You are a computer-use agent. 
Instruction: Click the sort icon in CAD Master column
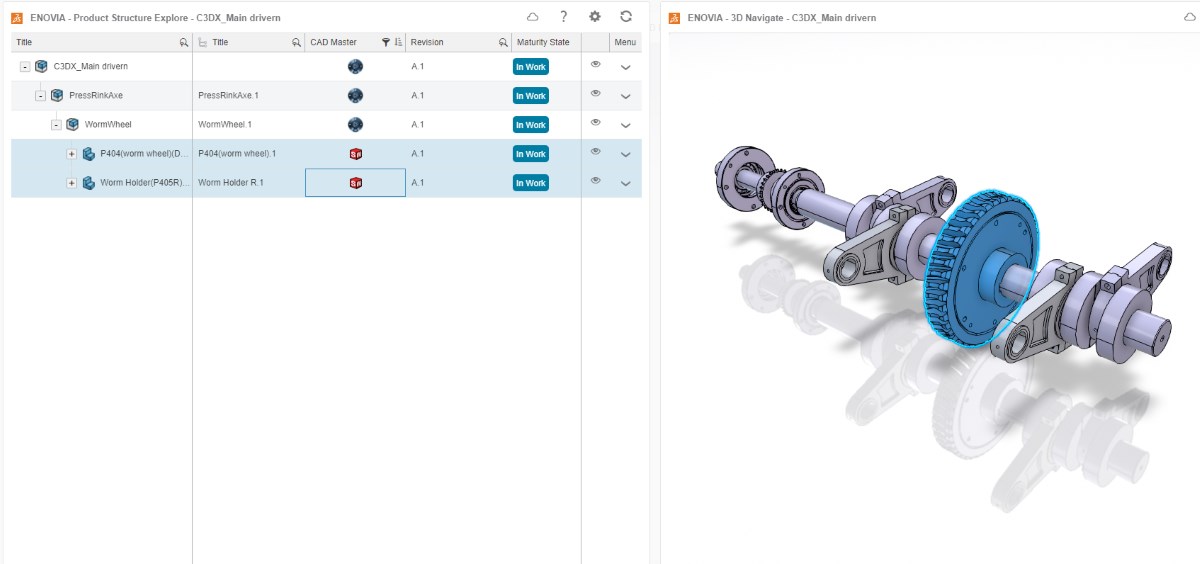(x=398, y=42)
